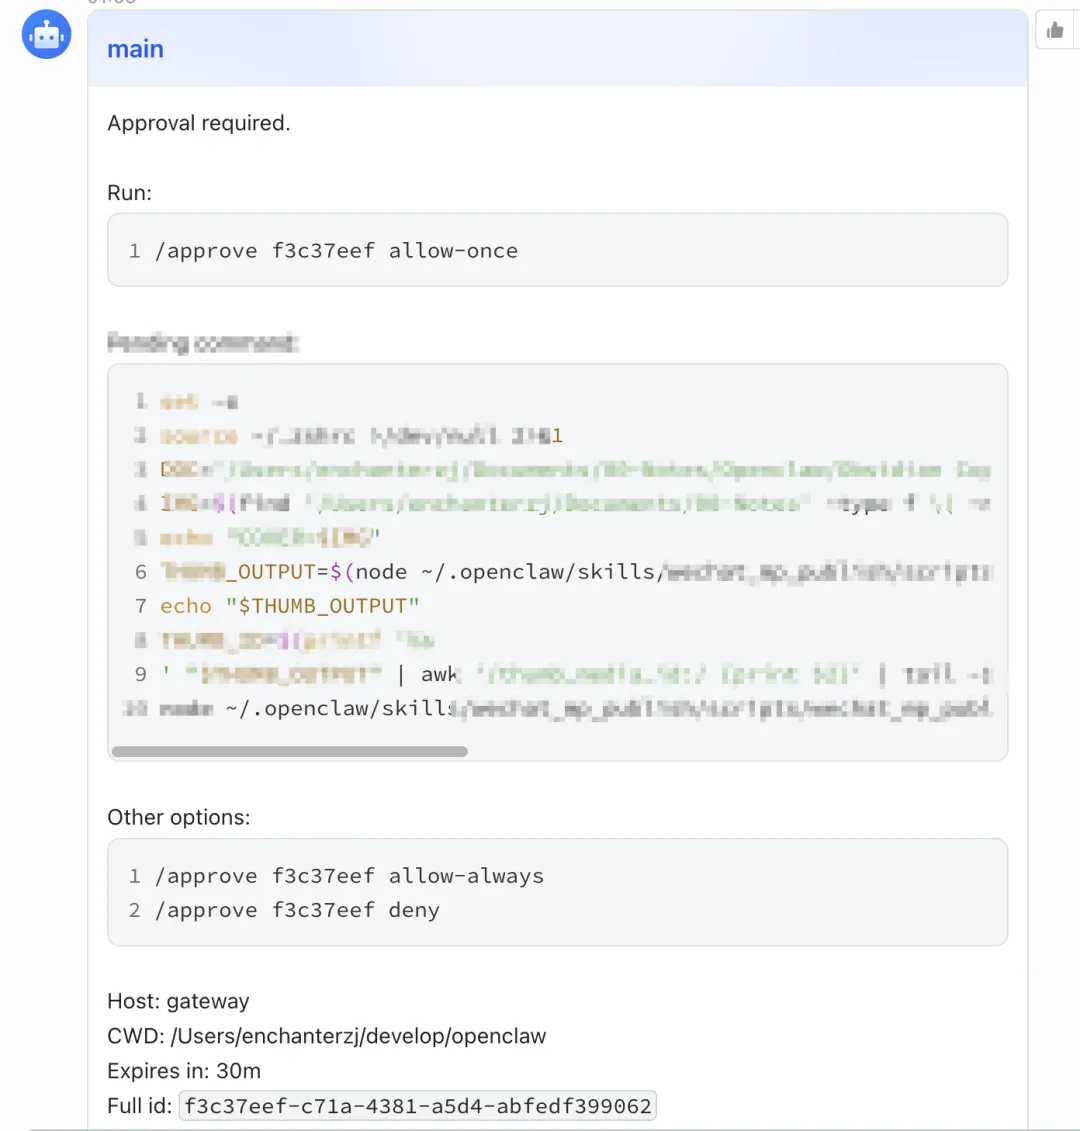Click the pending command horizontal scrollbar
Image resolution: width=1080 pixels, height=1131 pixels.
pyautogui.click(x=289, y=751)
